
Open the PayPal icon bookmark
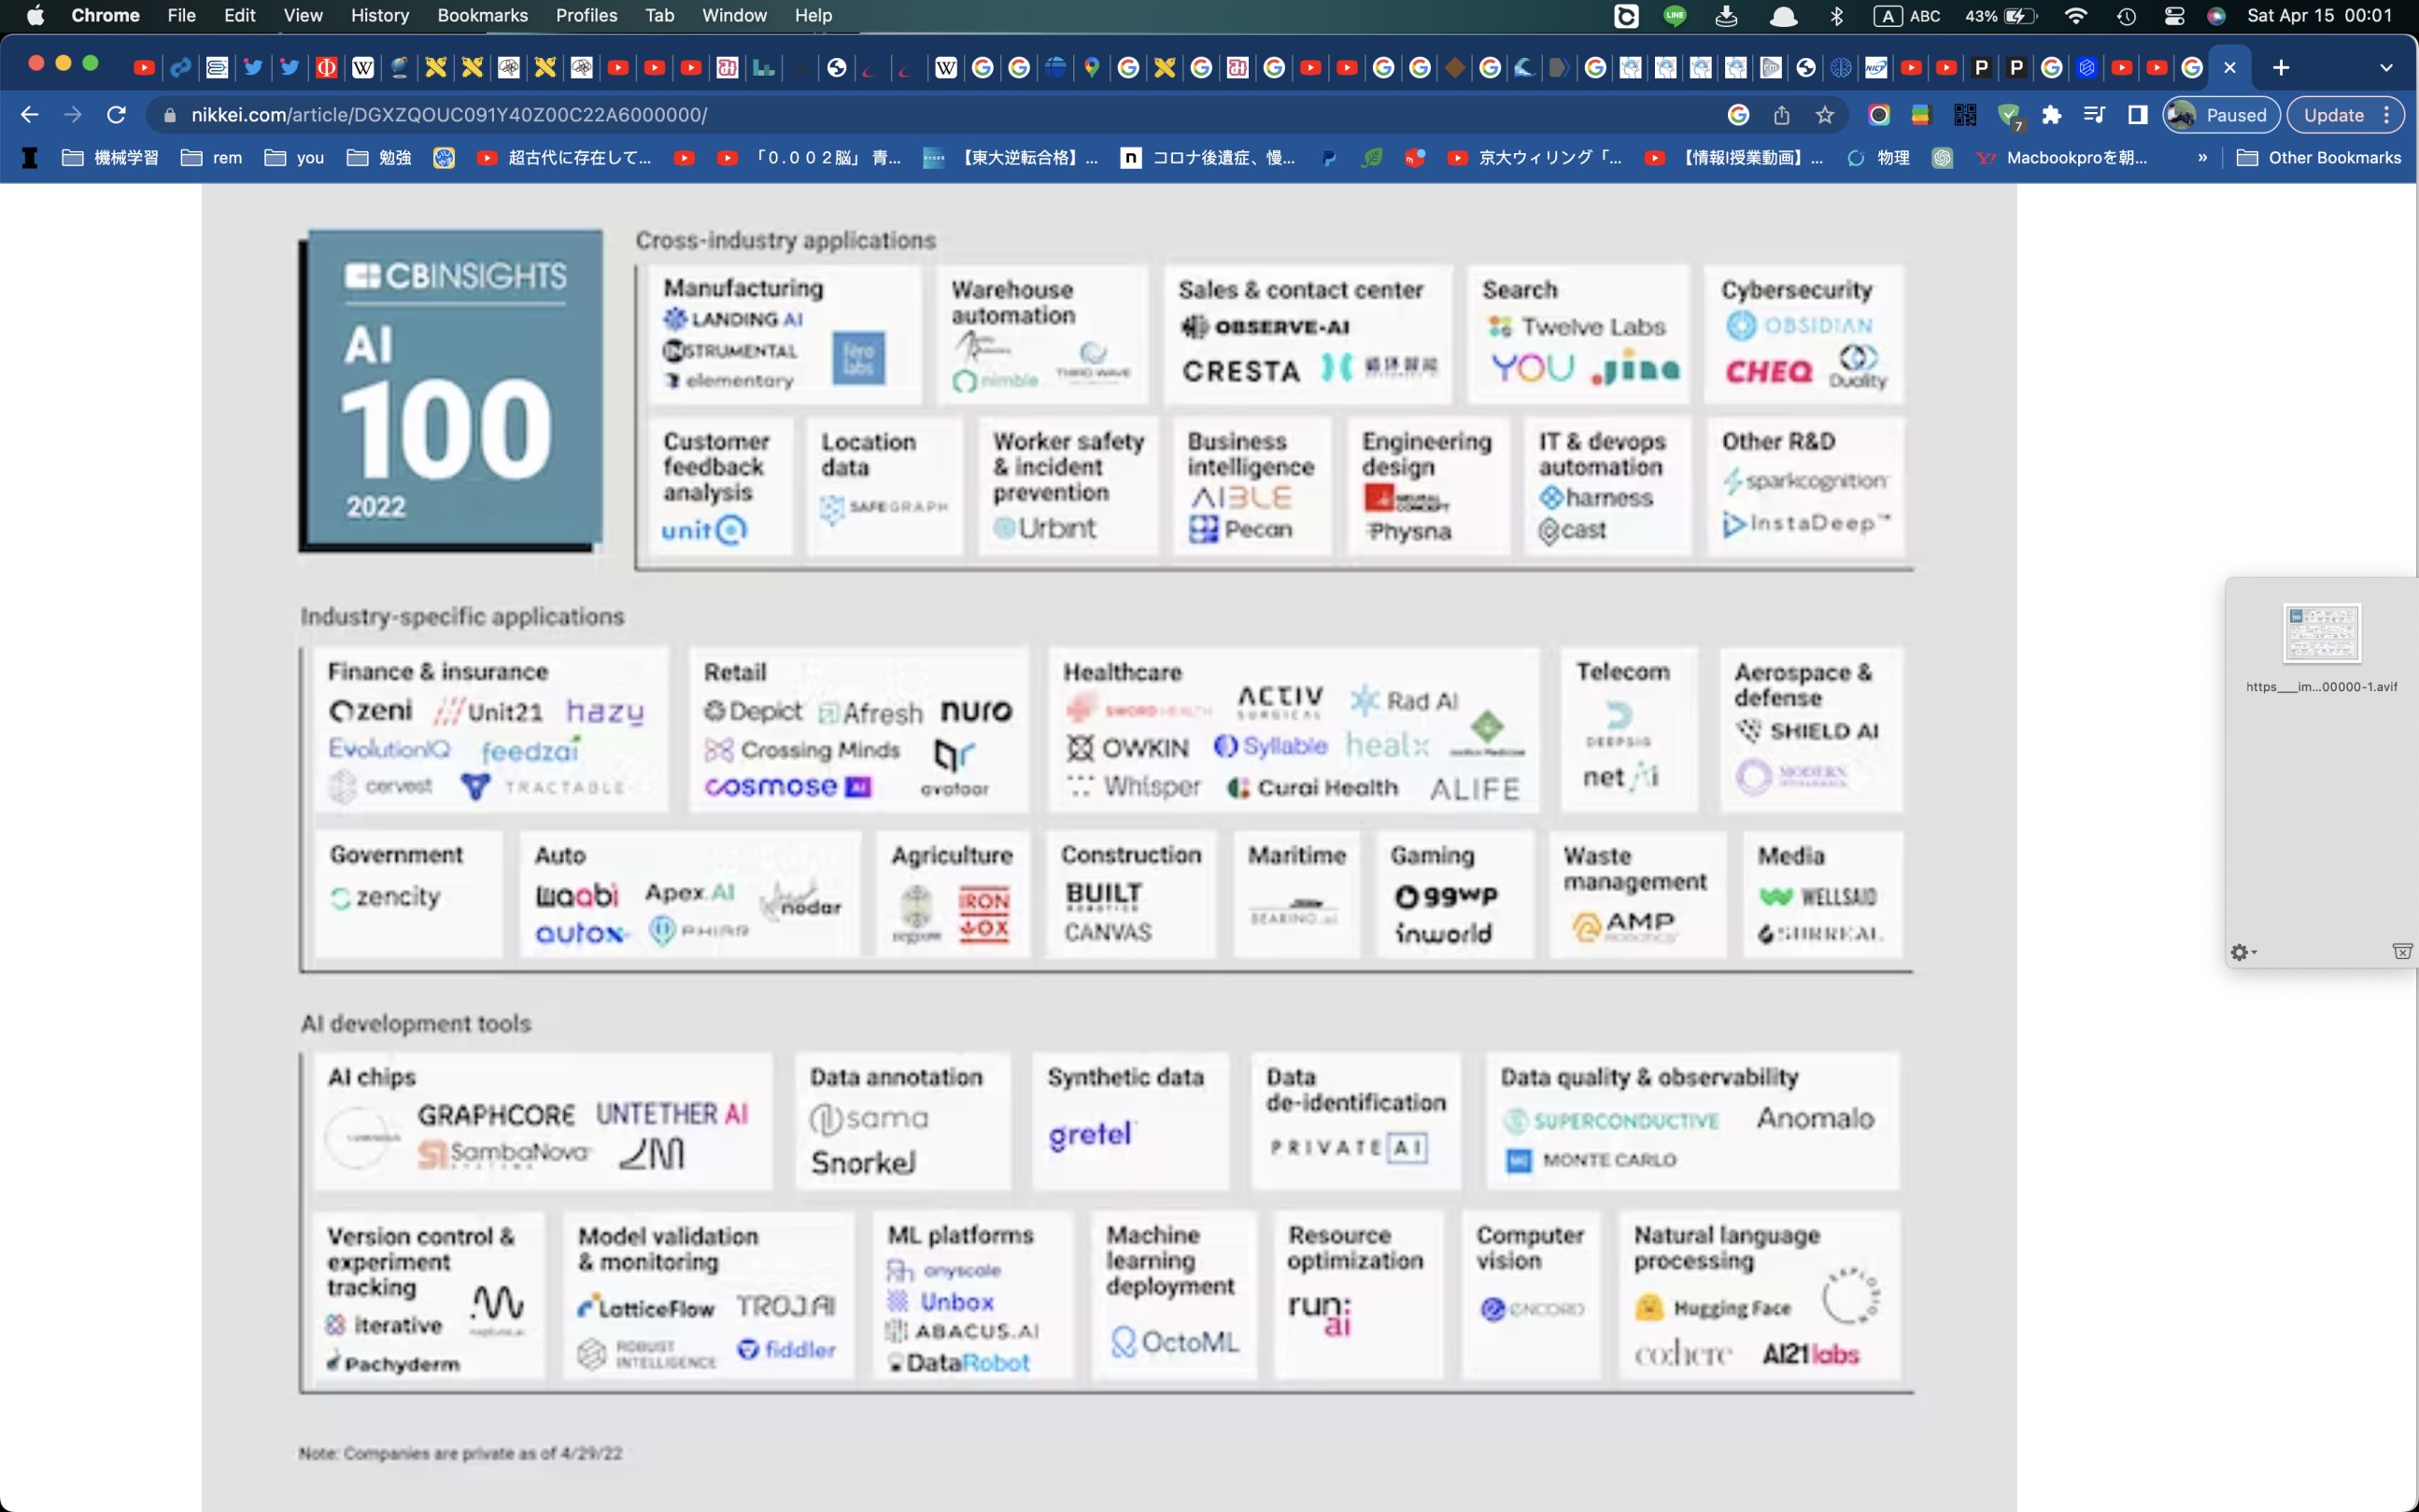[1329, 157]
